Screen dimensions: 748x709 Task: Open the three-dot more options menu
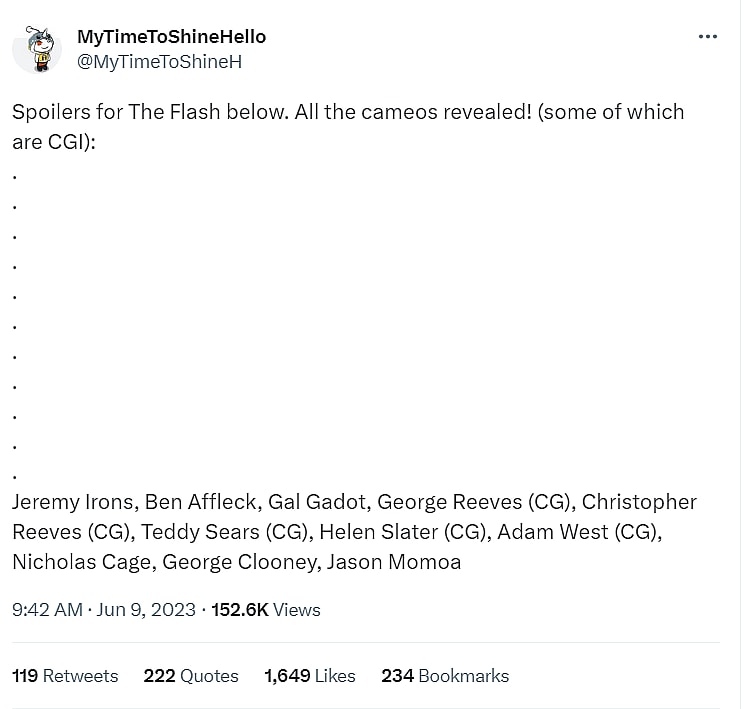click(708, 37)
